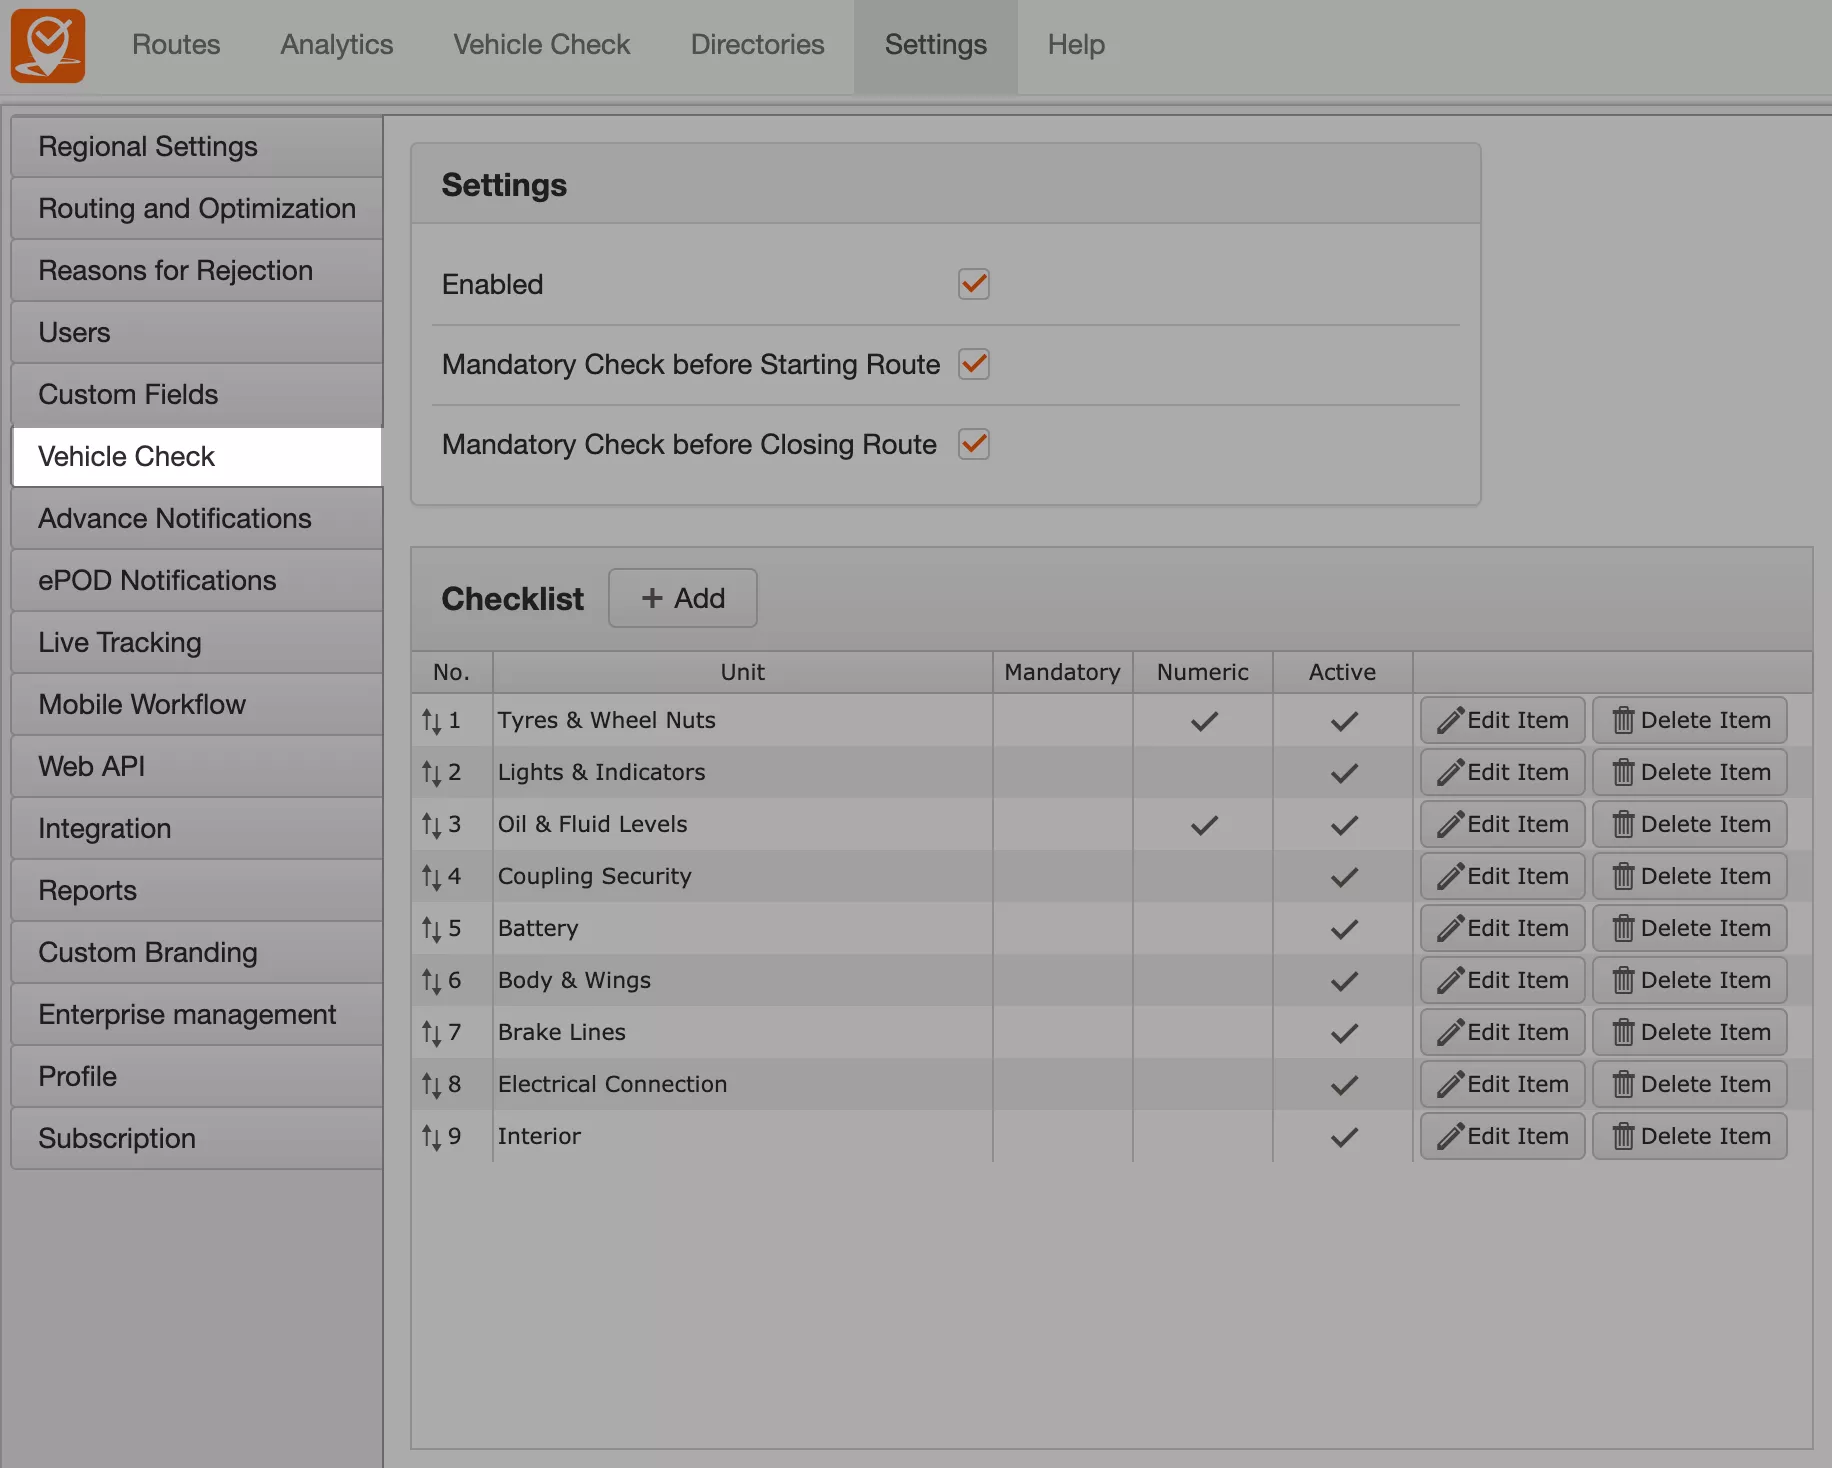The width and height of the screenshot is (1832, 1468).
Task: Click the Numeric column header
Action: pyautogui.click(x=1203, y=672)
